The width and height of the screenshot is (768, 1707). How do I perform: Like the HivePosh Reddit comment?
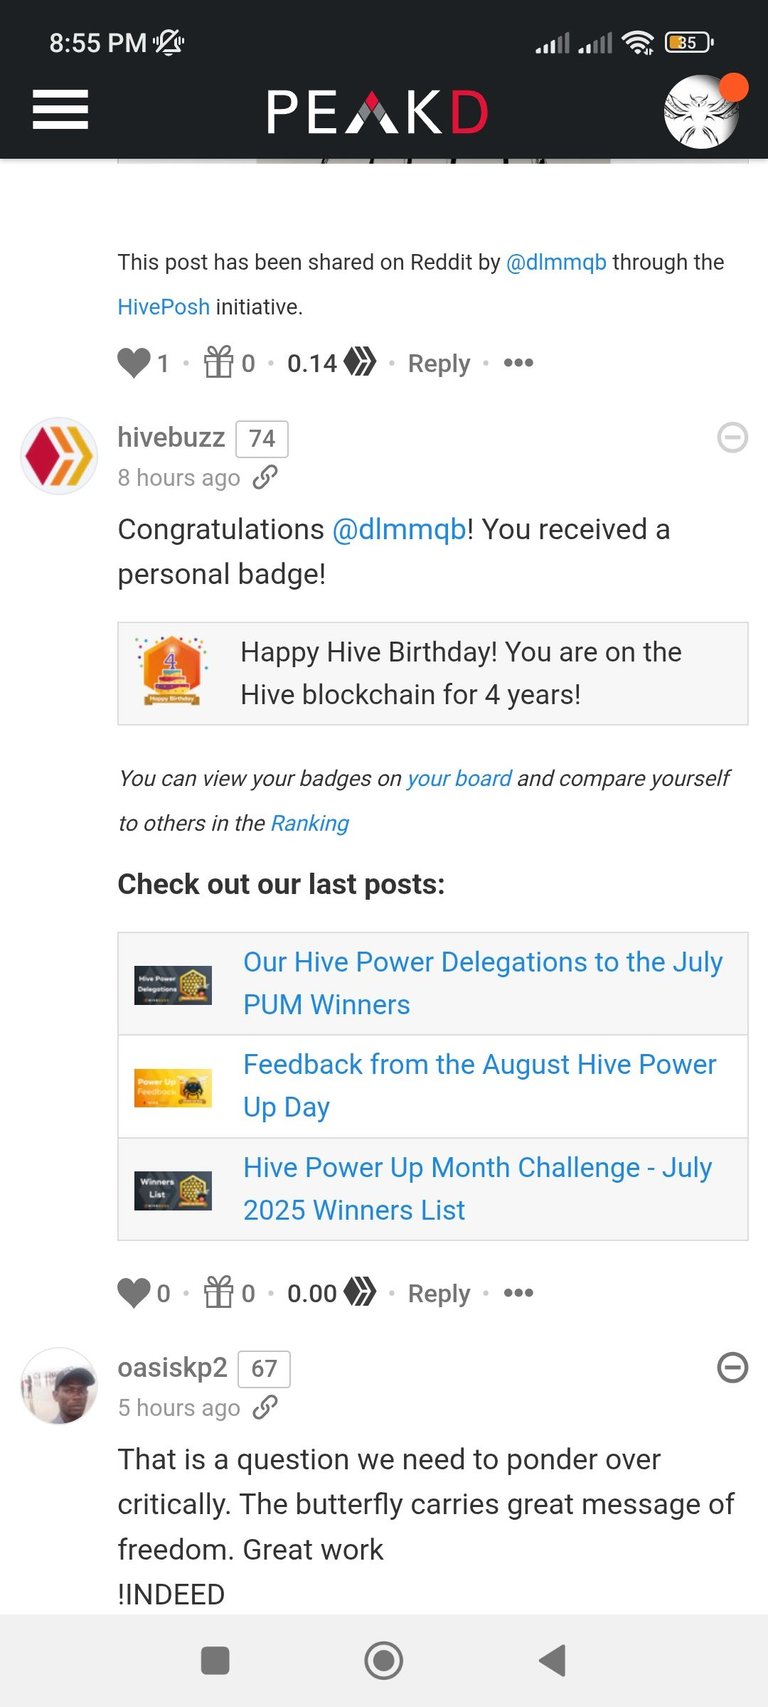click(133, 362)
